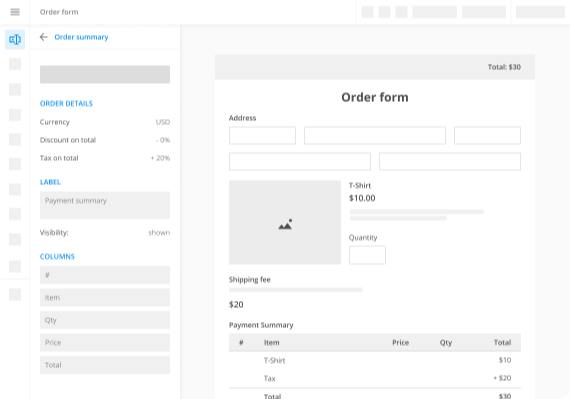
Task: Click the Order form title in the preview
Action: [375, 97]
